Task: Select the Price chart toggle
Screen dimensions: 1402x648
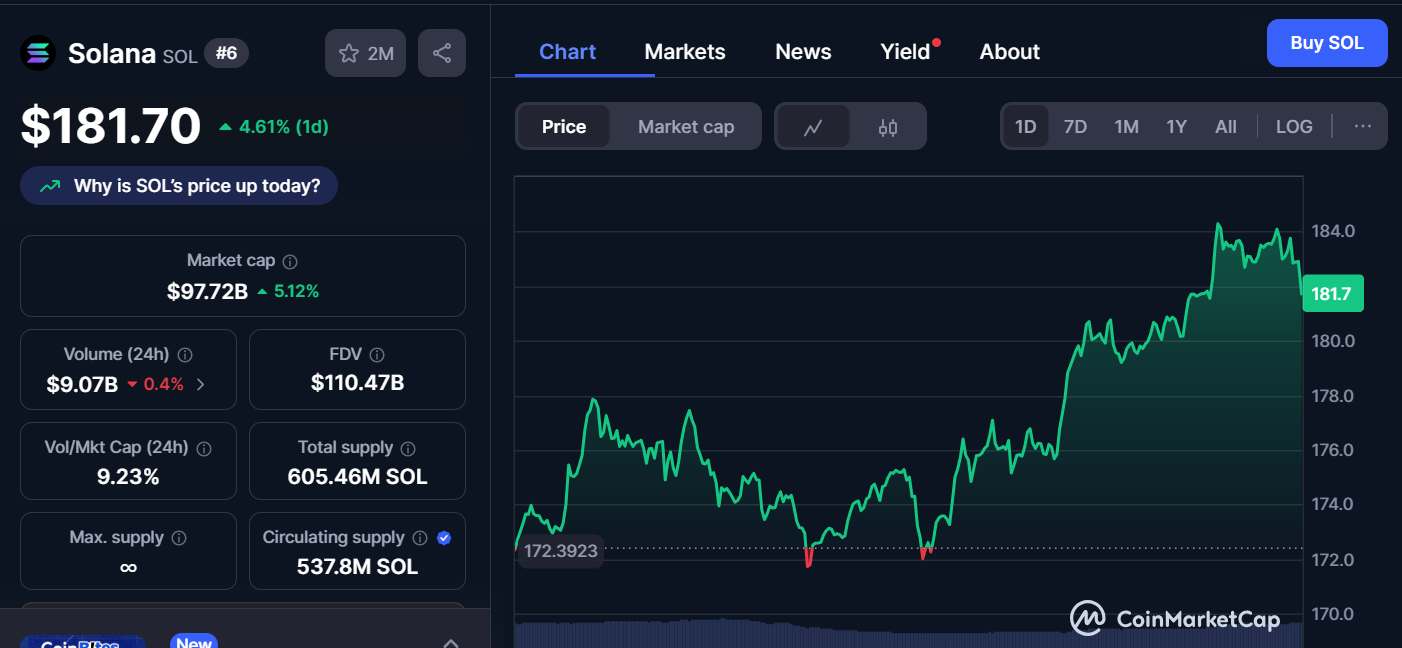Action: (564, 127)
